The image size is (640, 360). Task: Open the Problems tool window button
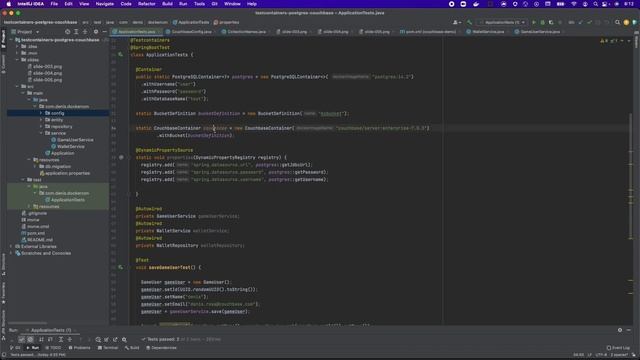80,348
